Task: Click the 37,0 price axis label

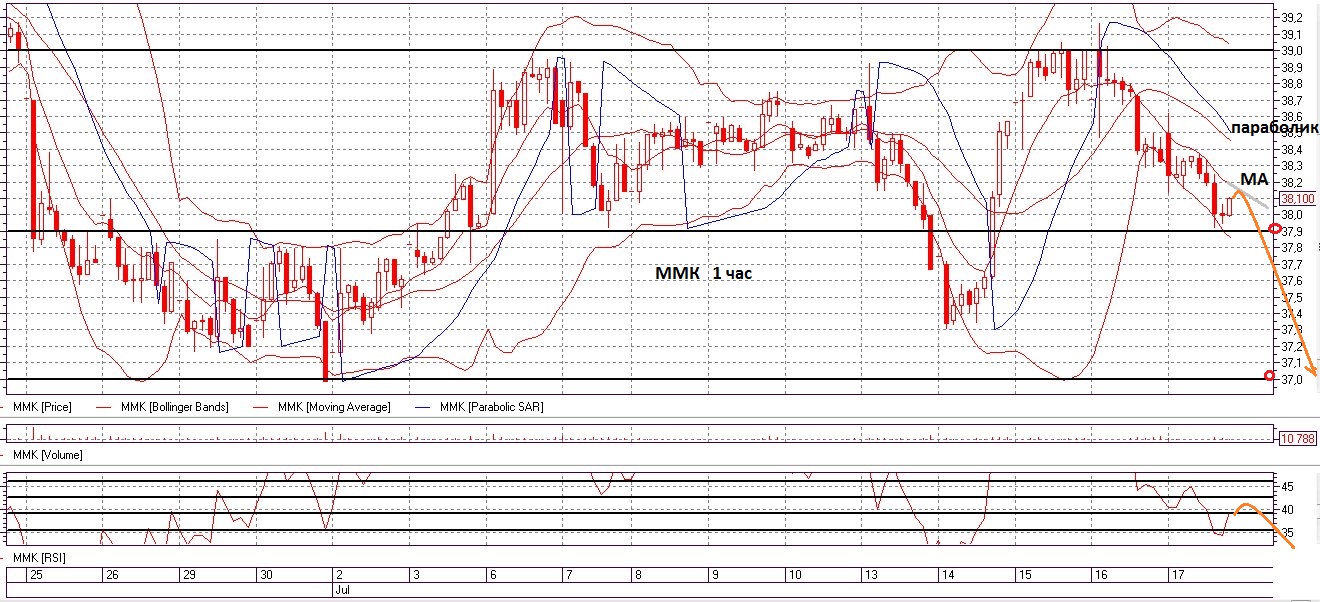Action: click(x=1292, y=379)
